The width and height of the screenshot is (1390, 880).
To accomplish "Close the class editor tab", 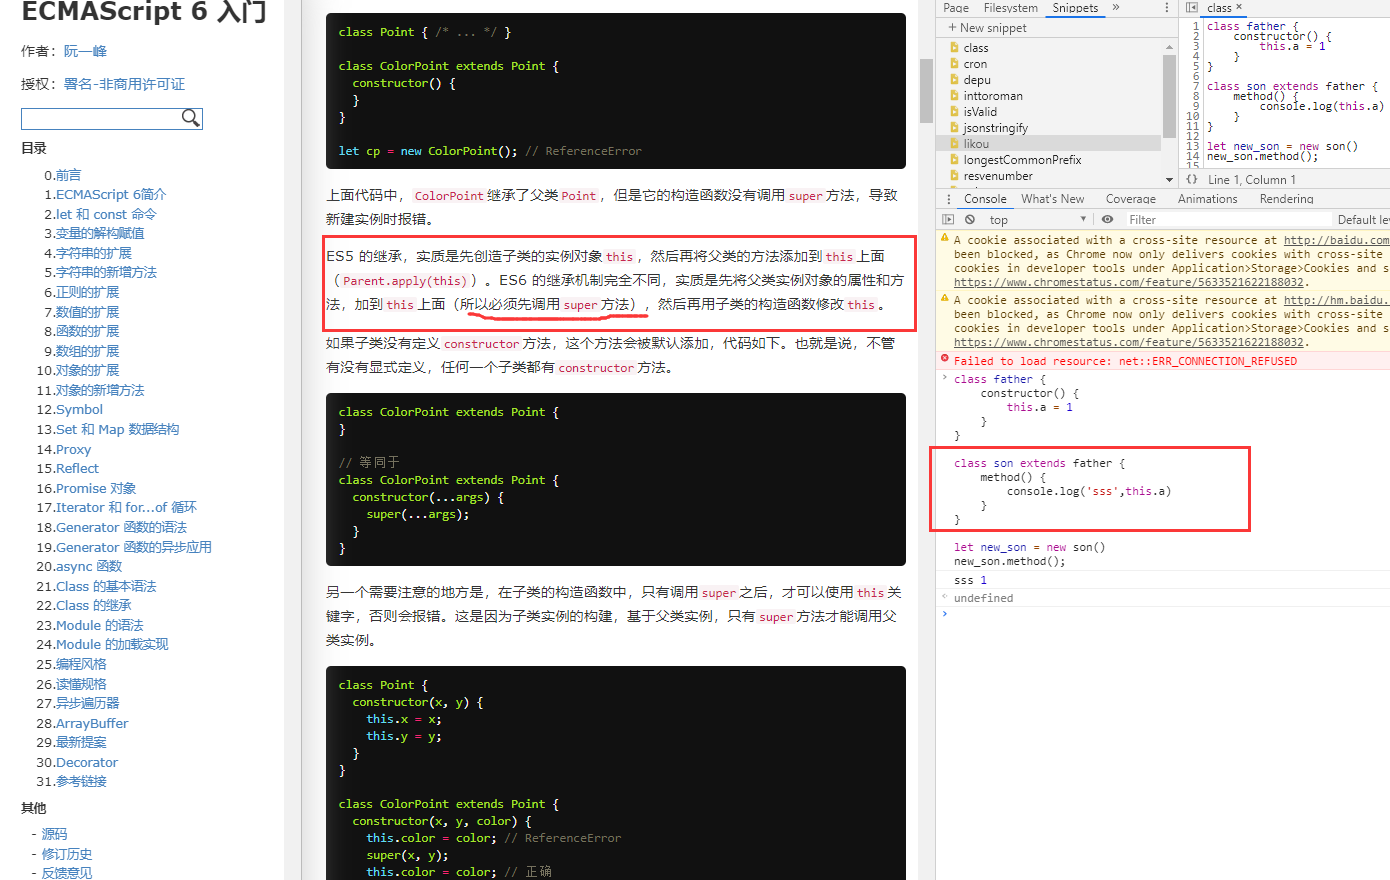I will (x=1238, y=8).
